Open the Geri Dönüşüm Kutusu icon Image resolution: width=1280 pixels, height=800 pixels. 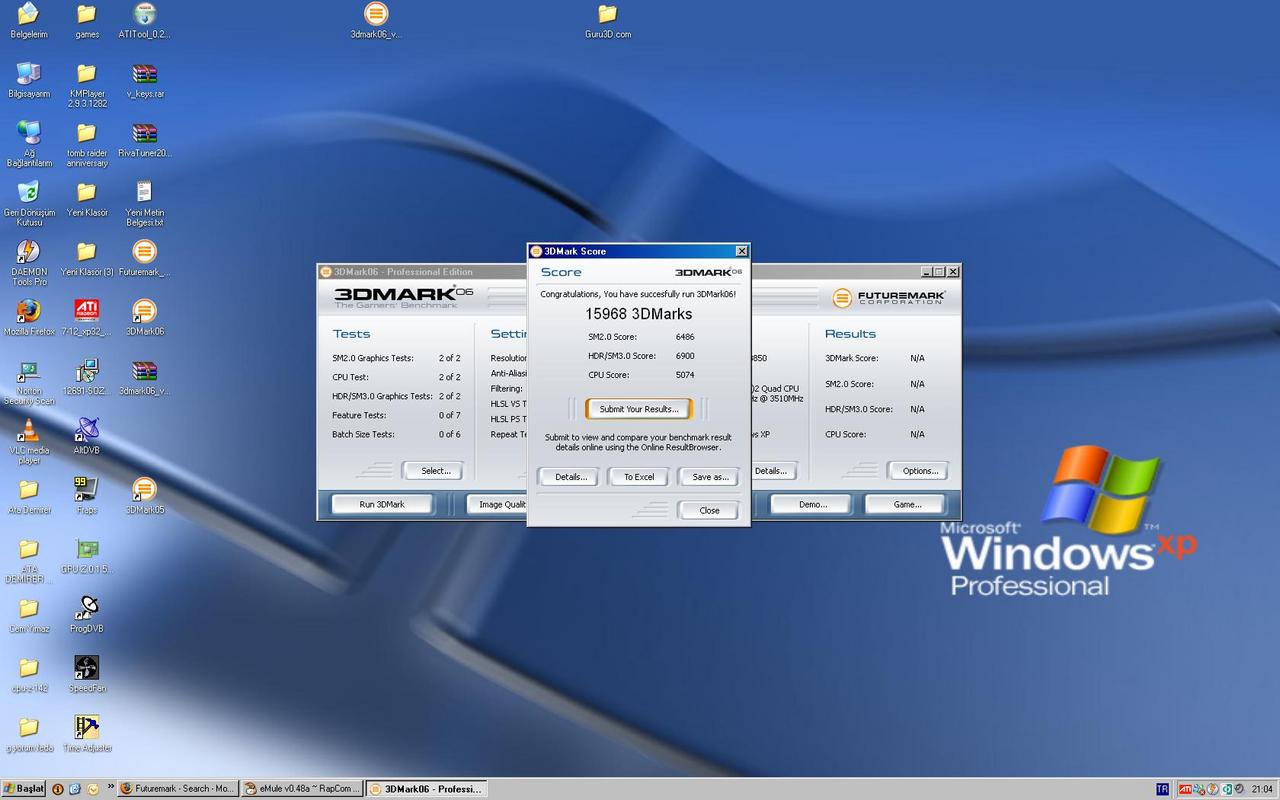29,203
